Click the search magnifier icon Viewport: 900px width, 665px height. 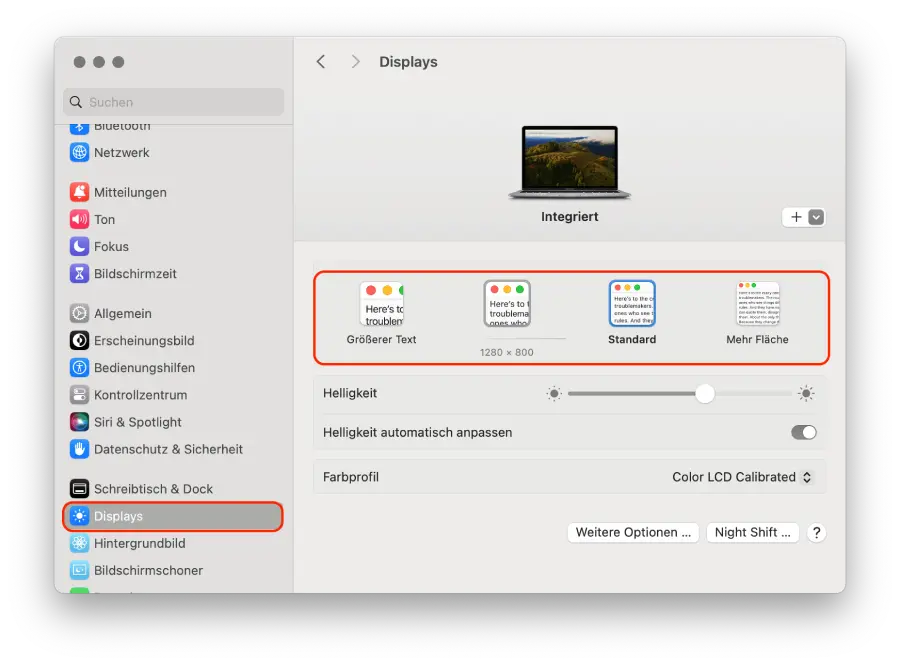tap(76, 102)
